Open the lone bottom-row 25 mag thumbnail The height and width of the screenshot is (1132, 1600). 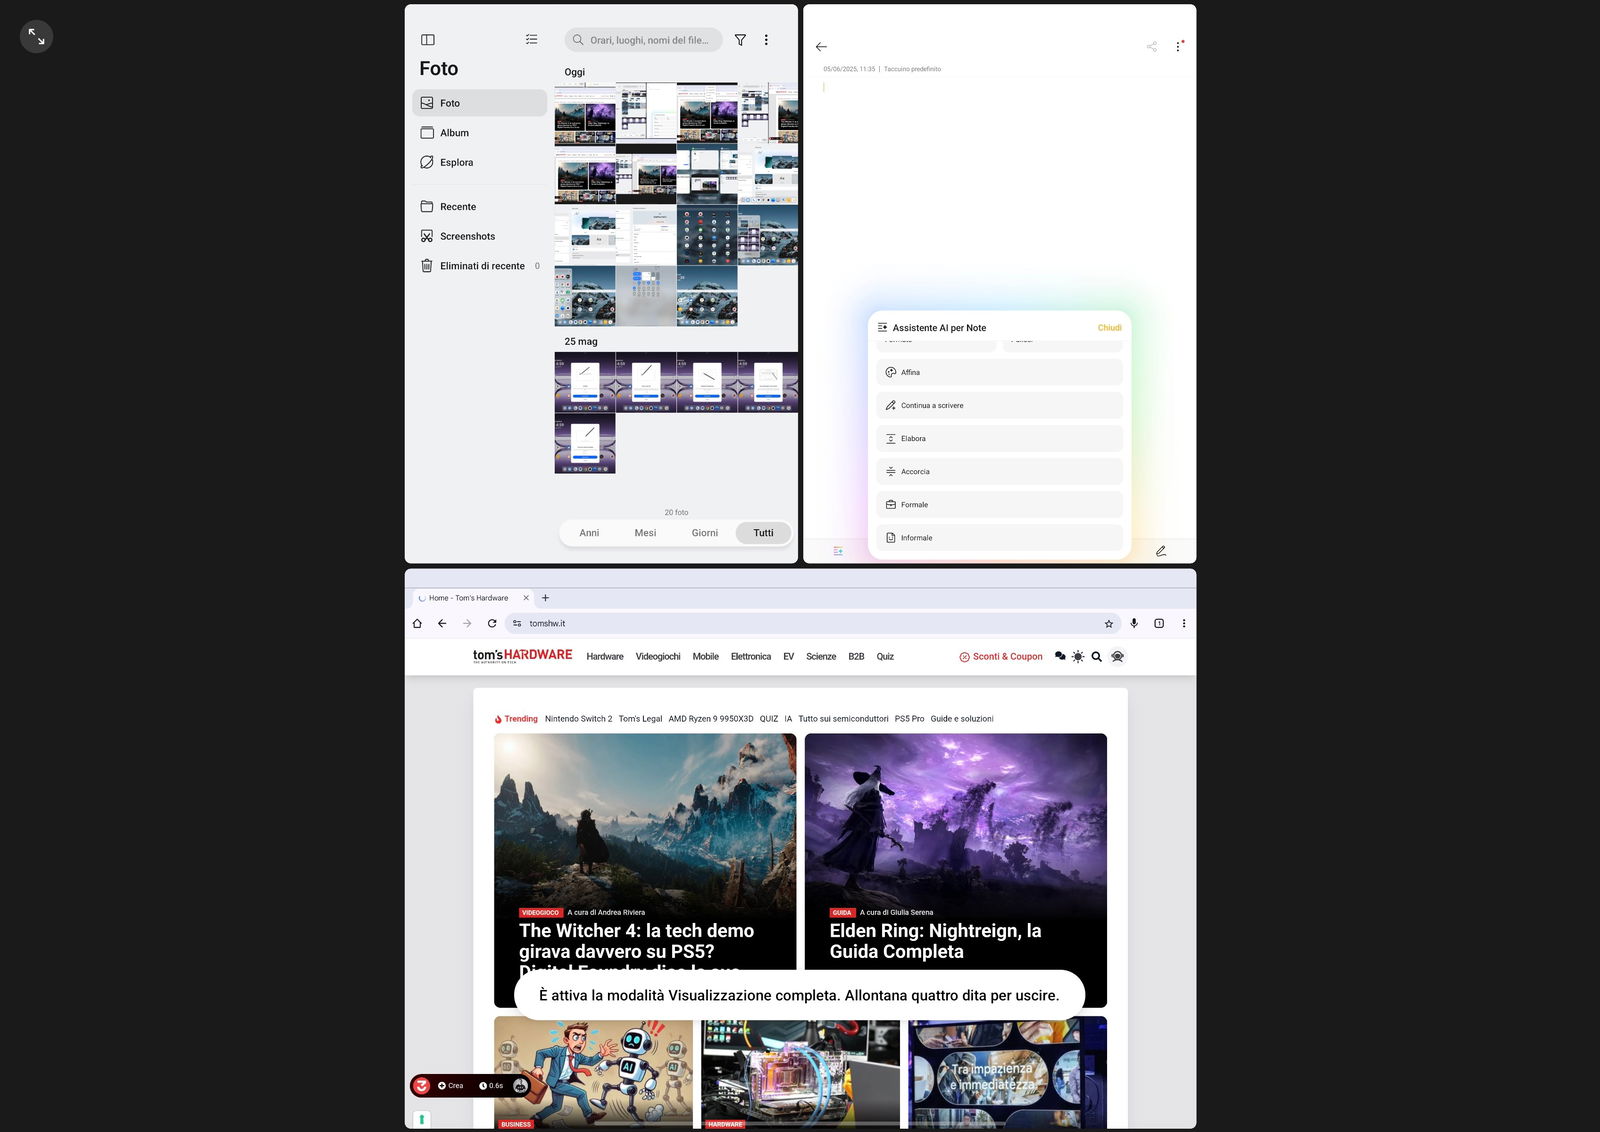pos(585,443)
